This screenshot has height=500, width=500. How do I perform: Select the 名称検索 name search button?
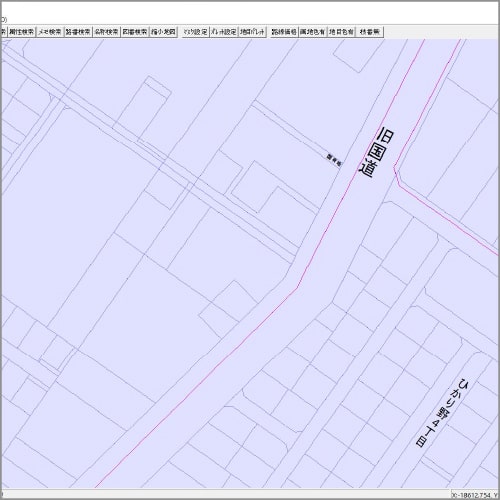point(106,32)
